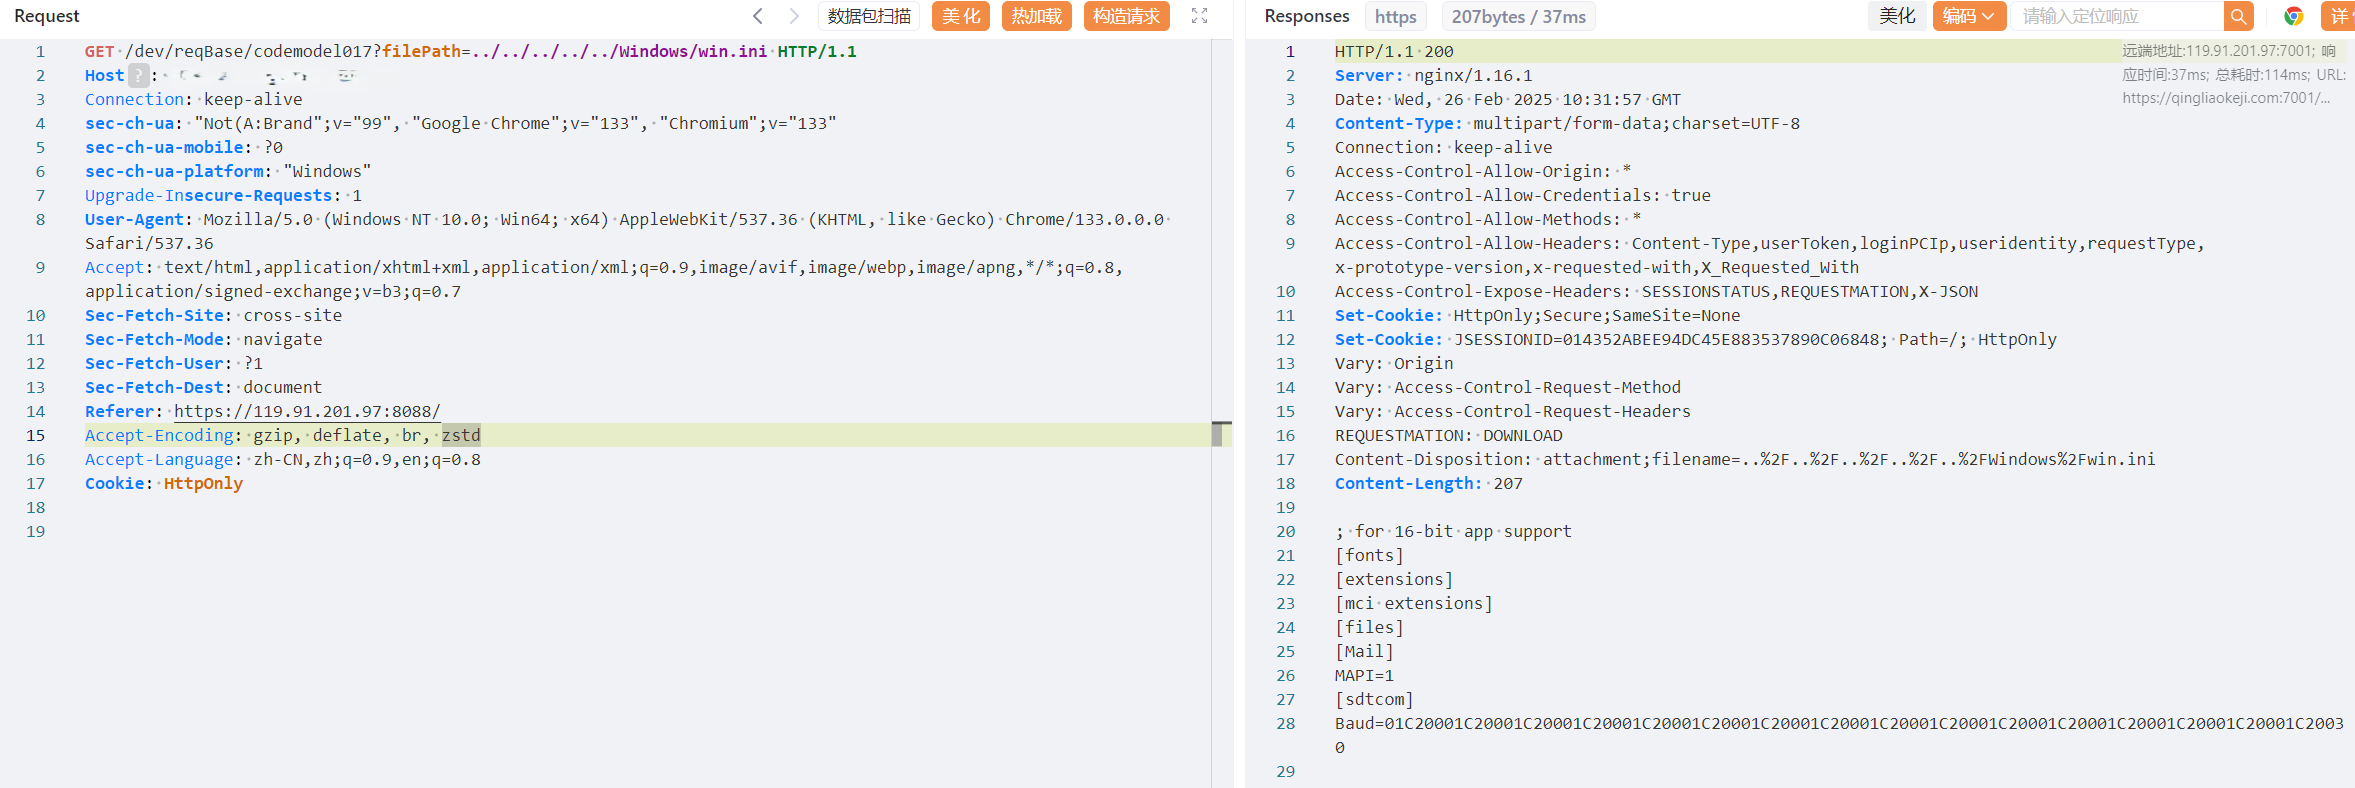The width and height of the screenshot is (2355, 788).
Task: Click the [extensions] line in response body
Action: click(x=1394, y=579)
